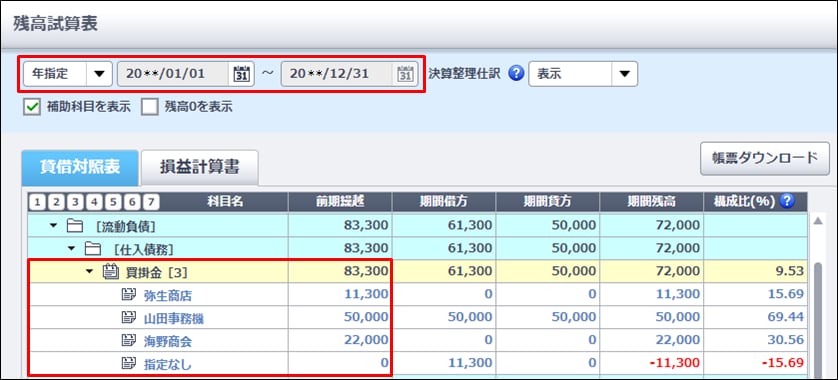
Task: Click the 買掛金 [3] row label
Action: [156, 273]
